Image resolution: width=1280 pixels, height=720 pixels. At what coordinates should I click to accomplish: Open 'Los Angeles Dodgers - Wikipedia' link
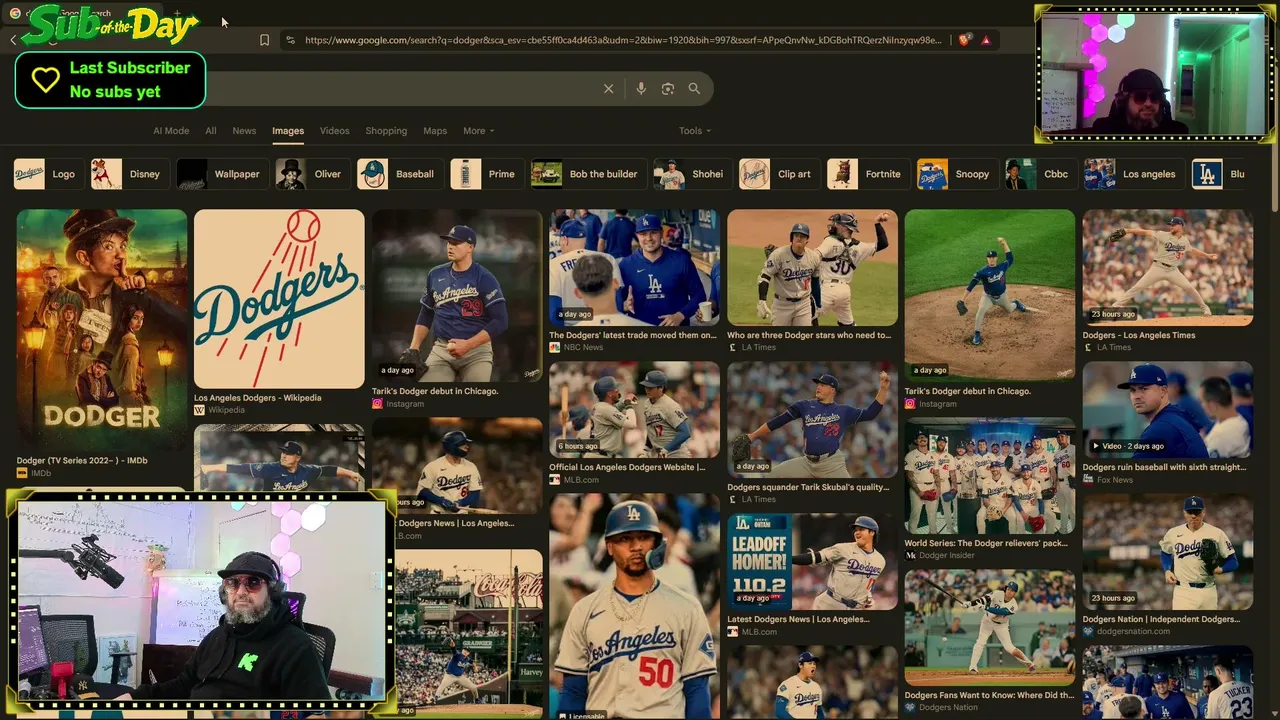(258, 398)
